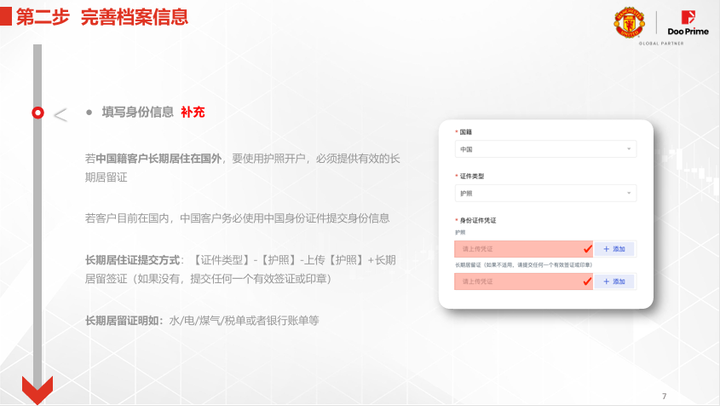Open the 国籍 dropdown showing 中国
This screenshot has width=720, height=406.
click(x=546, y=149)
